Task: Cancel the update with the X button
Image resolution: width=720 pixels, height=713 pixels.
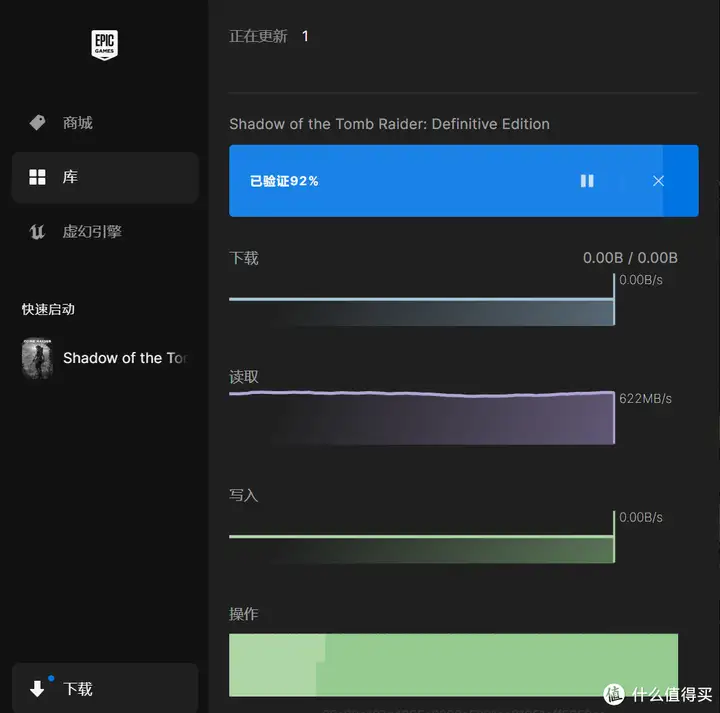Action: click(658, 181)
